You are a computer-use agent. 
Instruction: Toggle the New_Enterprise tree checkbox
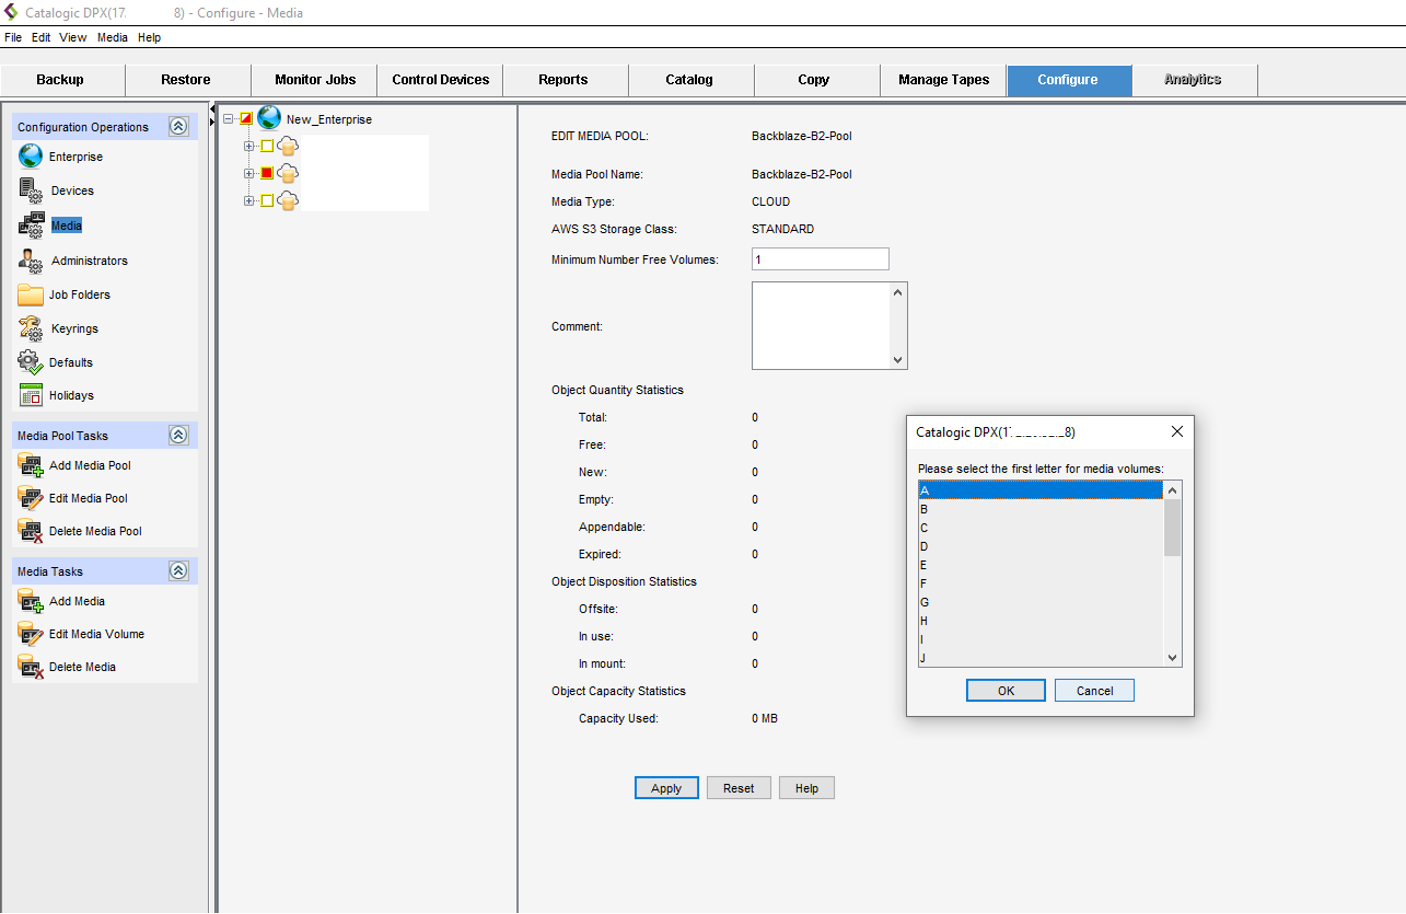(246, 119)
